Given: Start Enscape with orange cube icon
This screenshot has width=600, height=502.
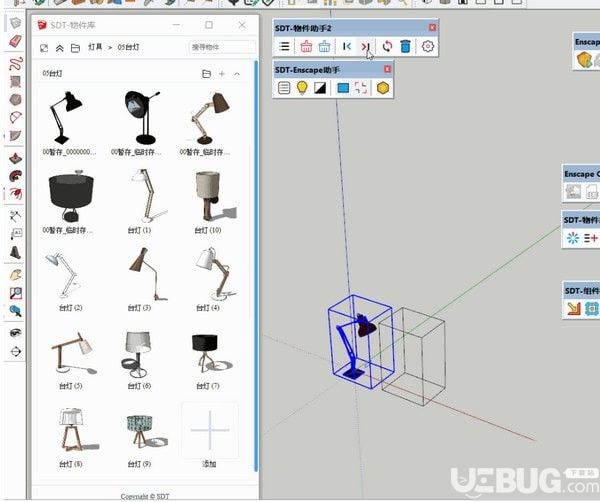Looking at the screenshot, I should [x=584, y=60].
